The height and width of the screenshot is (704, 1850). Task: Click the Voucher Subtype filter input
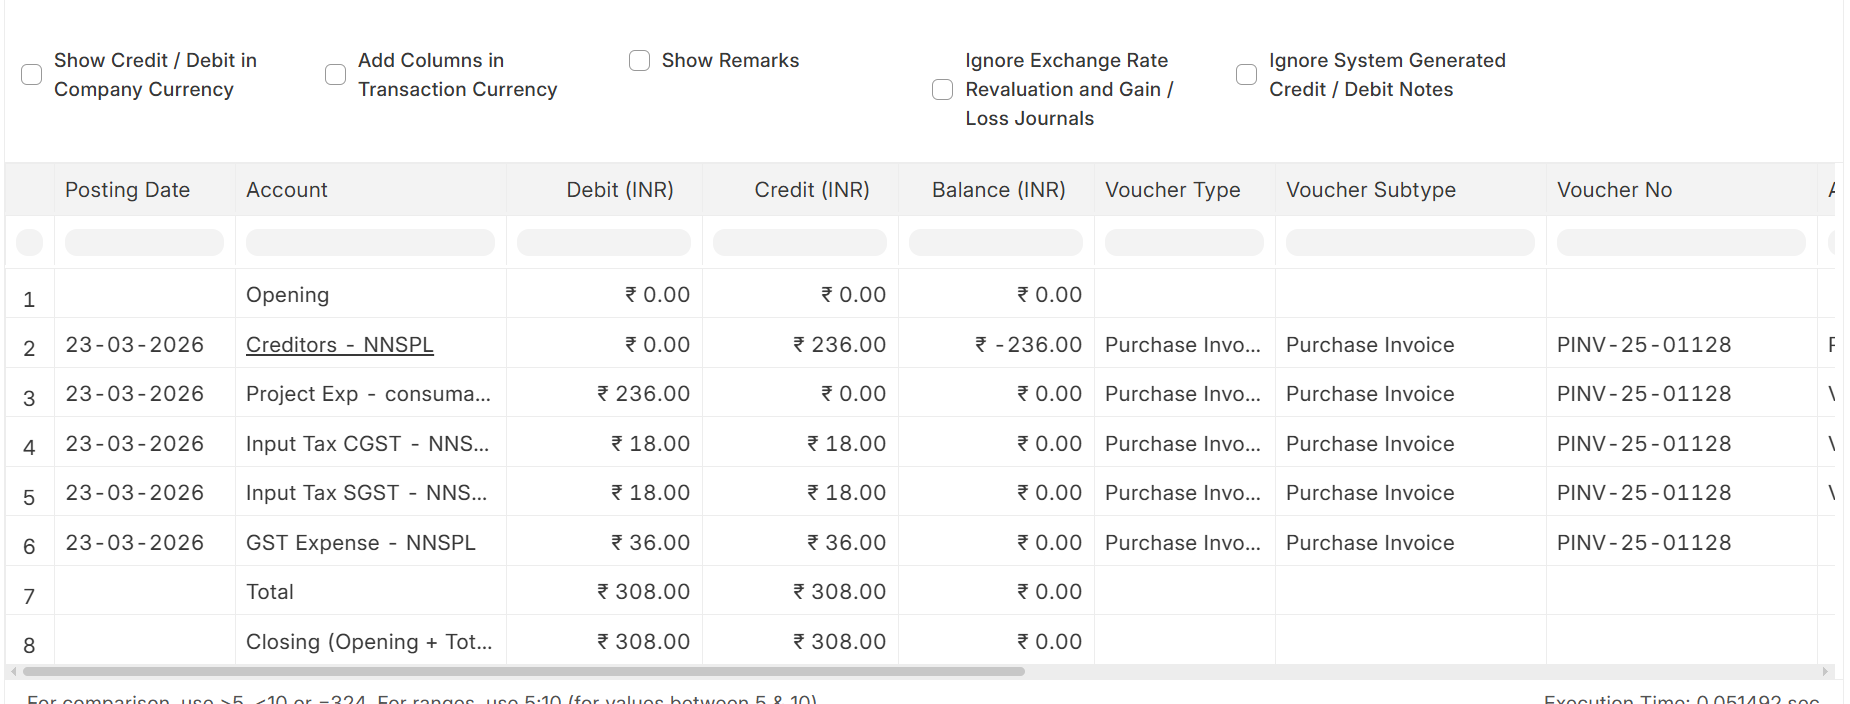[1409, 243]
